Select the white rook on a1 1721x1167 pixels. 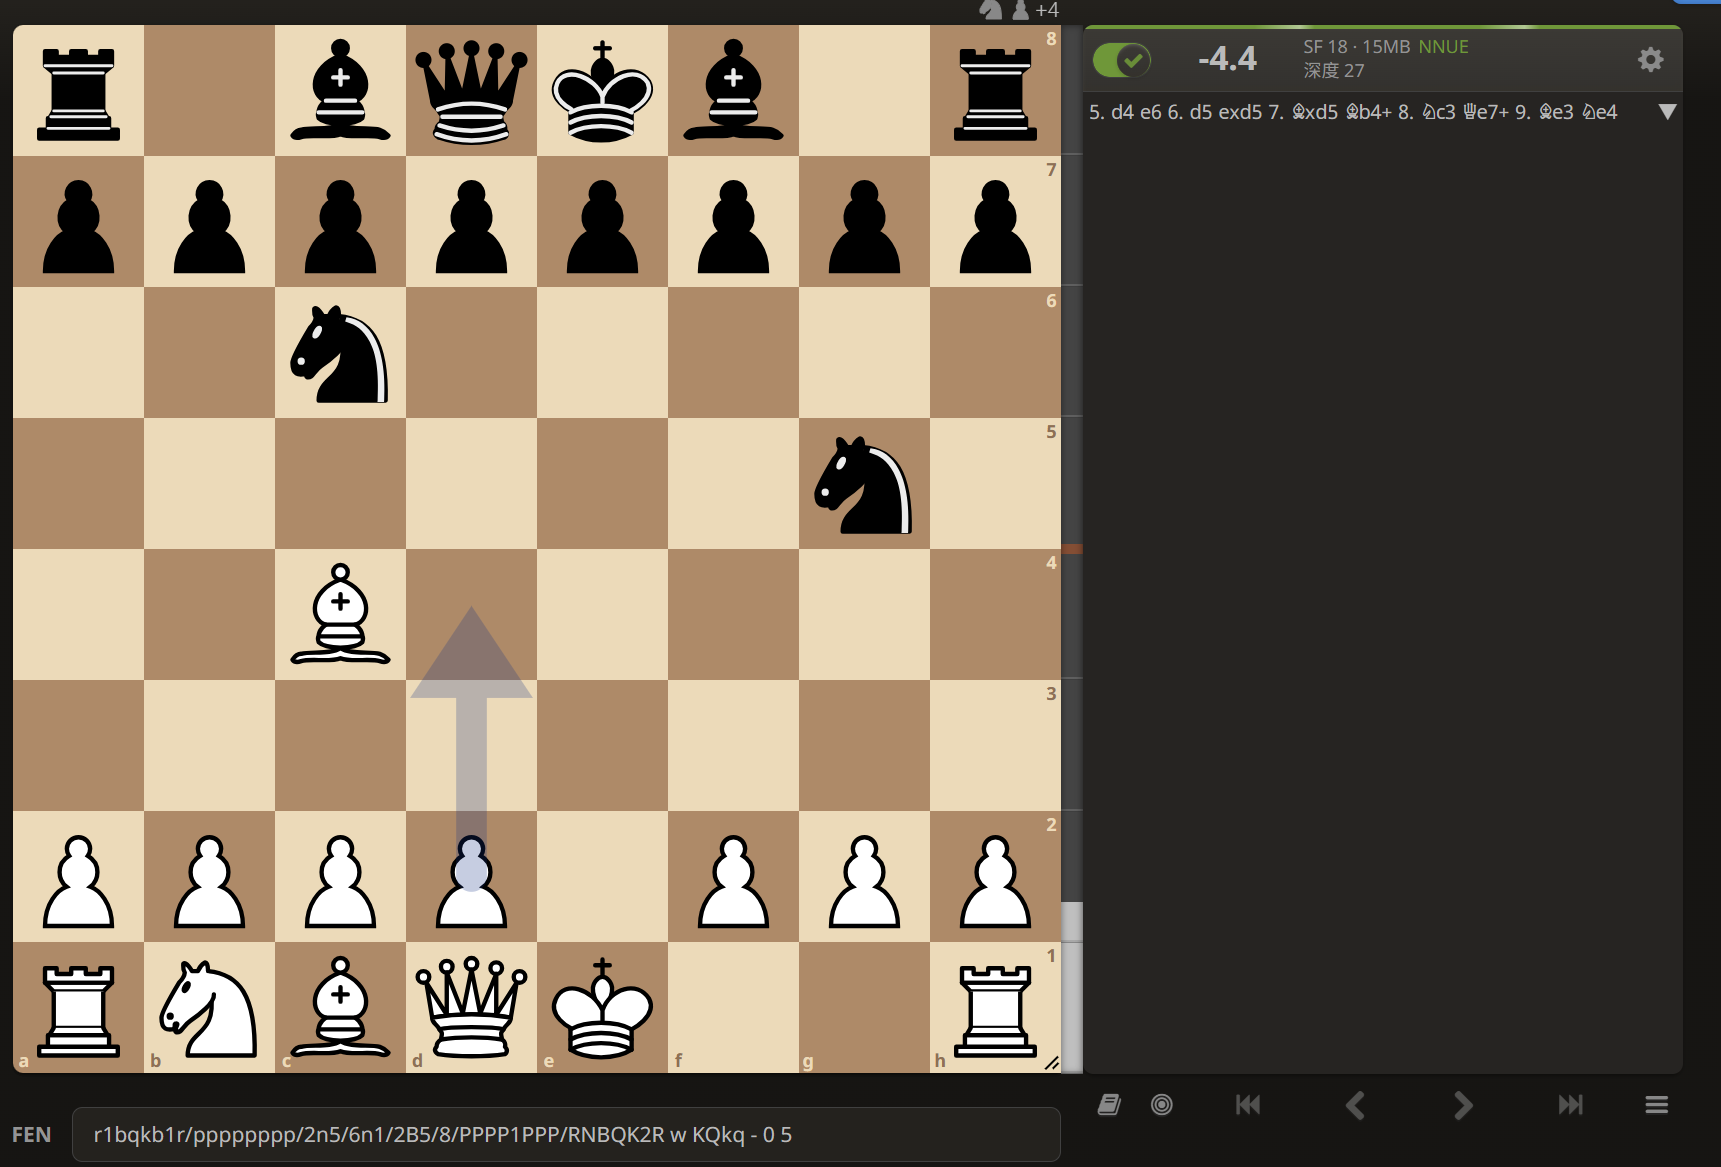click(x=78, y=1008)
